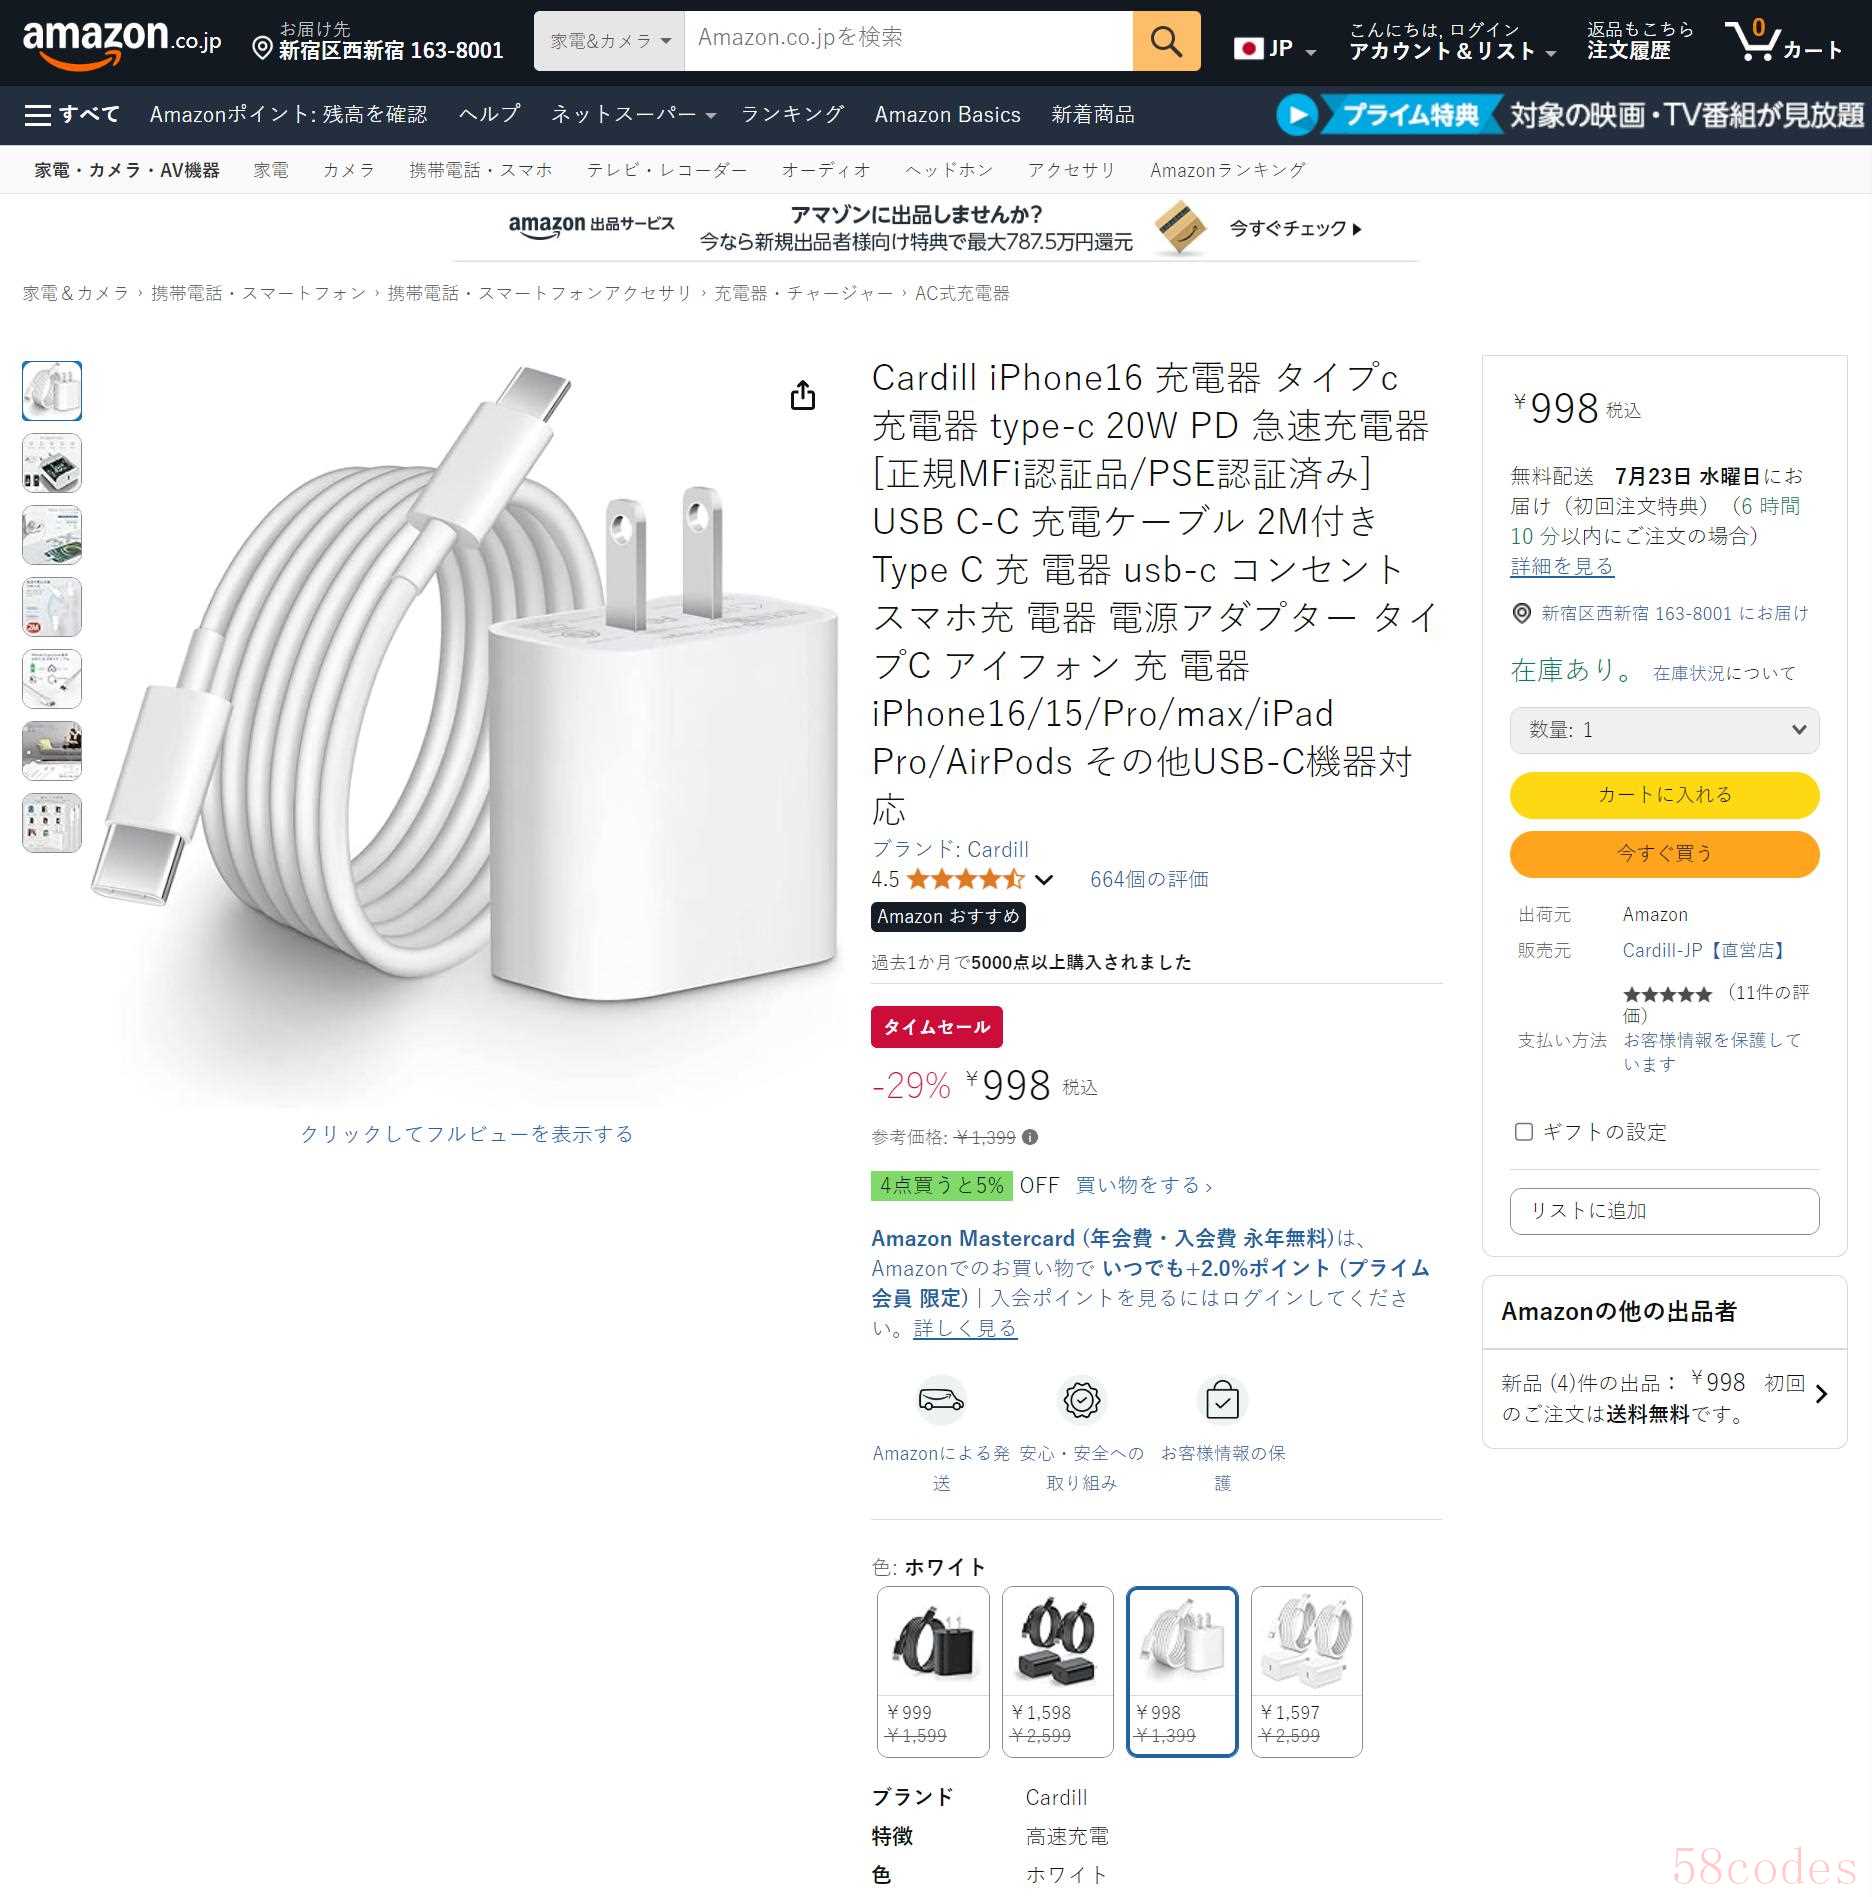Check the ギフトの設定 checkbox
Image resolution: width=1872 pixels, height=1897 pixels.
[x=1524, y=1132]
